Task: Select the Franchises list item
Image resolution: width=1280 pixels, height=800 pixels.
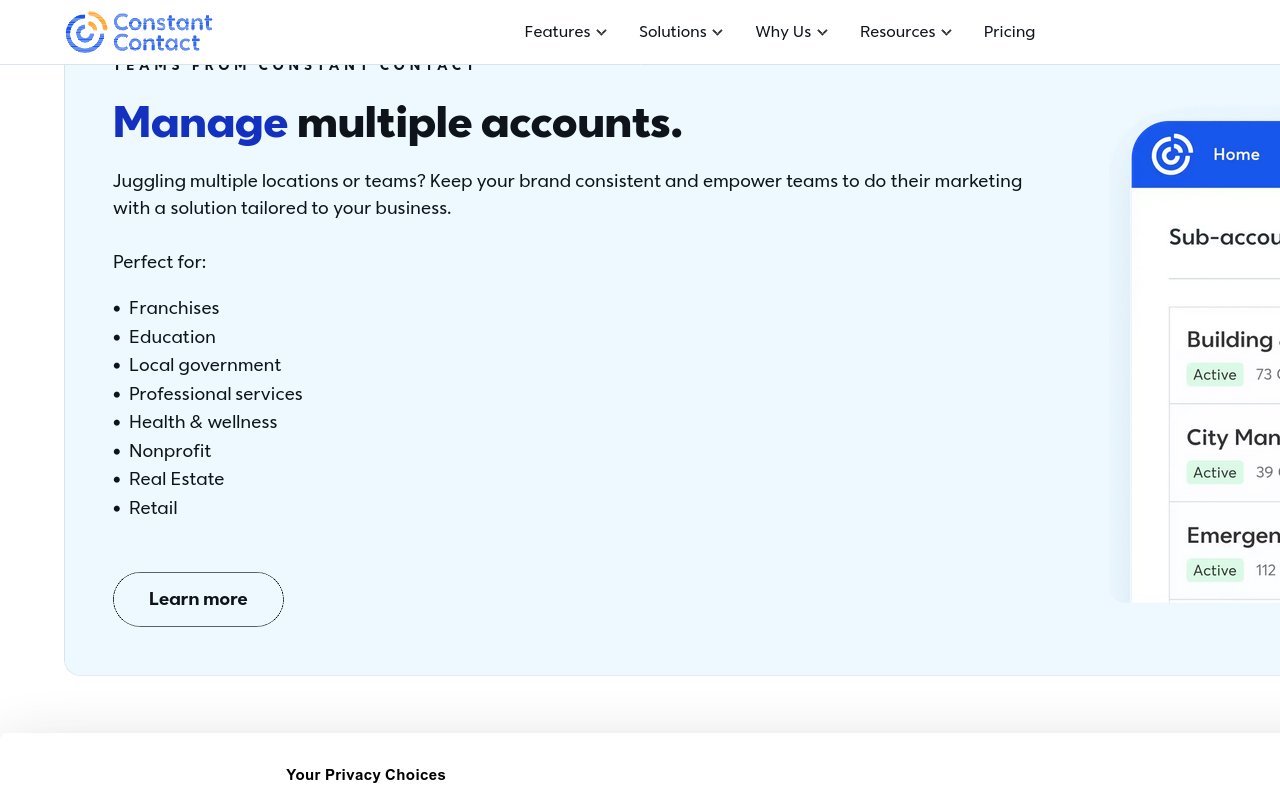Action: click(x=174, y=308)
